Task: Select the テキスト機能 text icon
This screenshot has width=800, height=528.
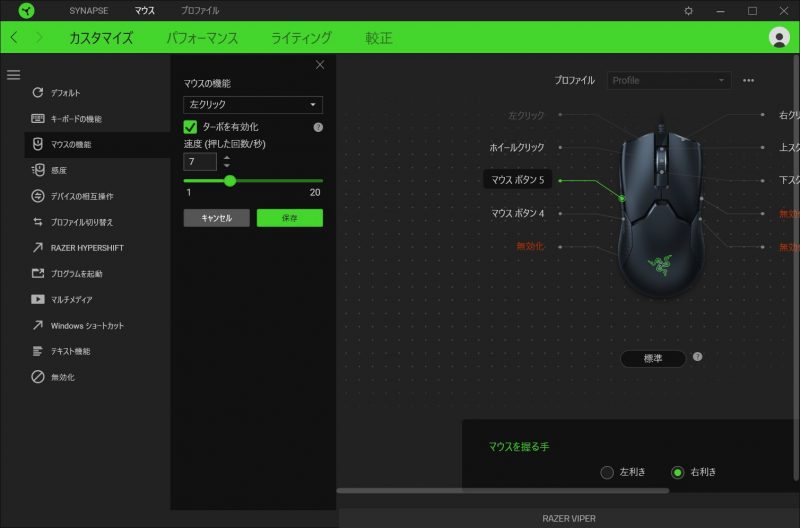Action: pyautogui.click(x=38, y=351)
